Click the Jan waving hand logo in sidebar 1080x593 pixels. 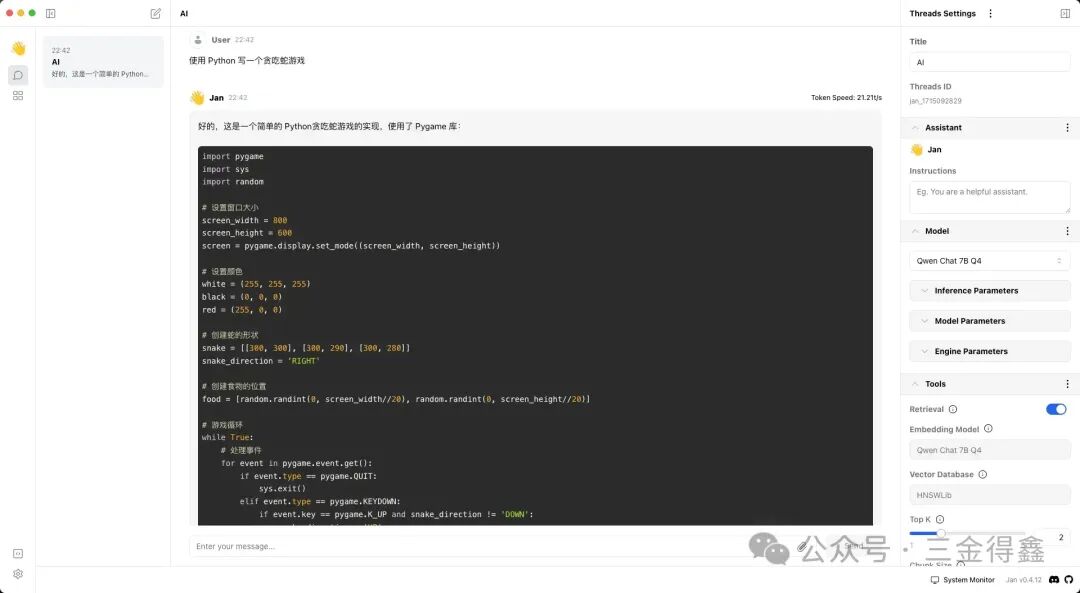click(x=19, y=48)
